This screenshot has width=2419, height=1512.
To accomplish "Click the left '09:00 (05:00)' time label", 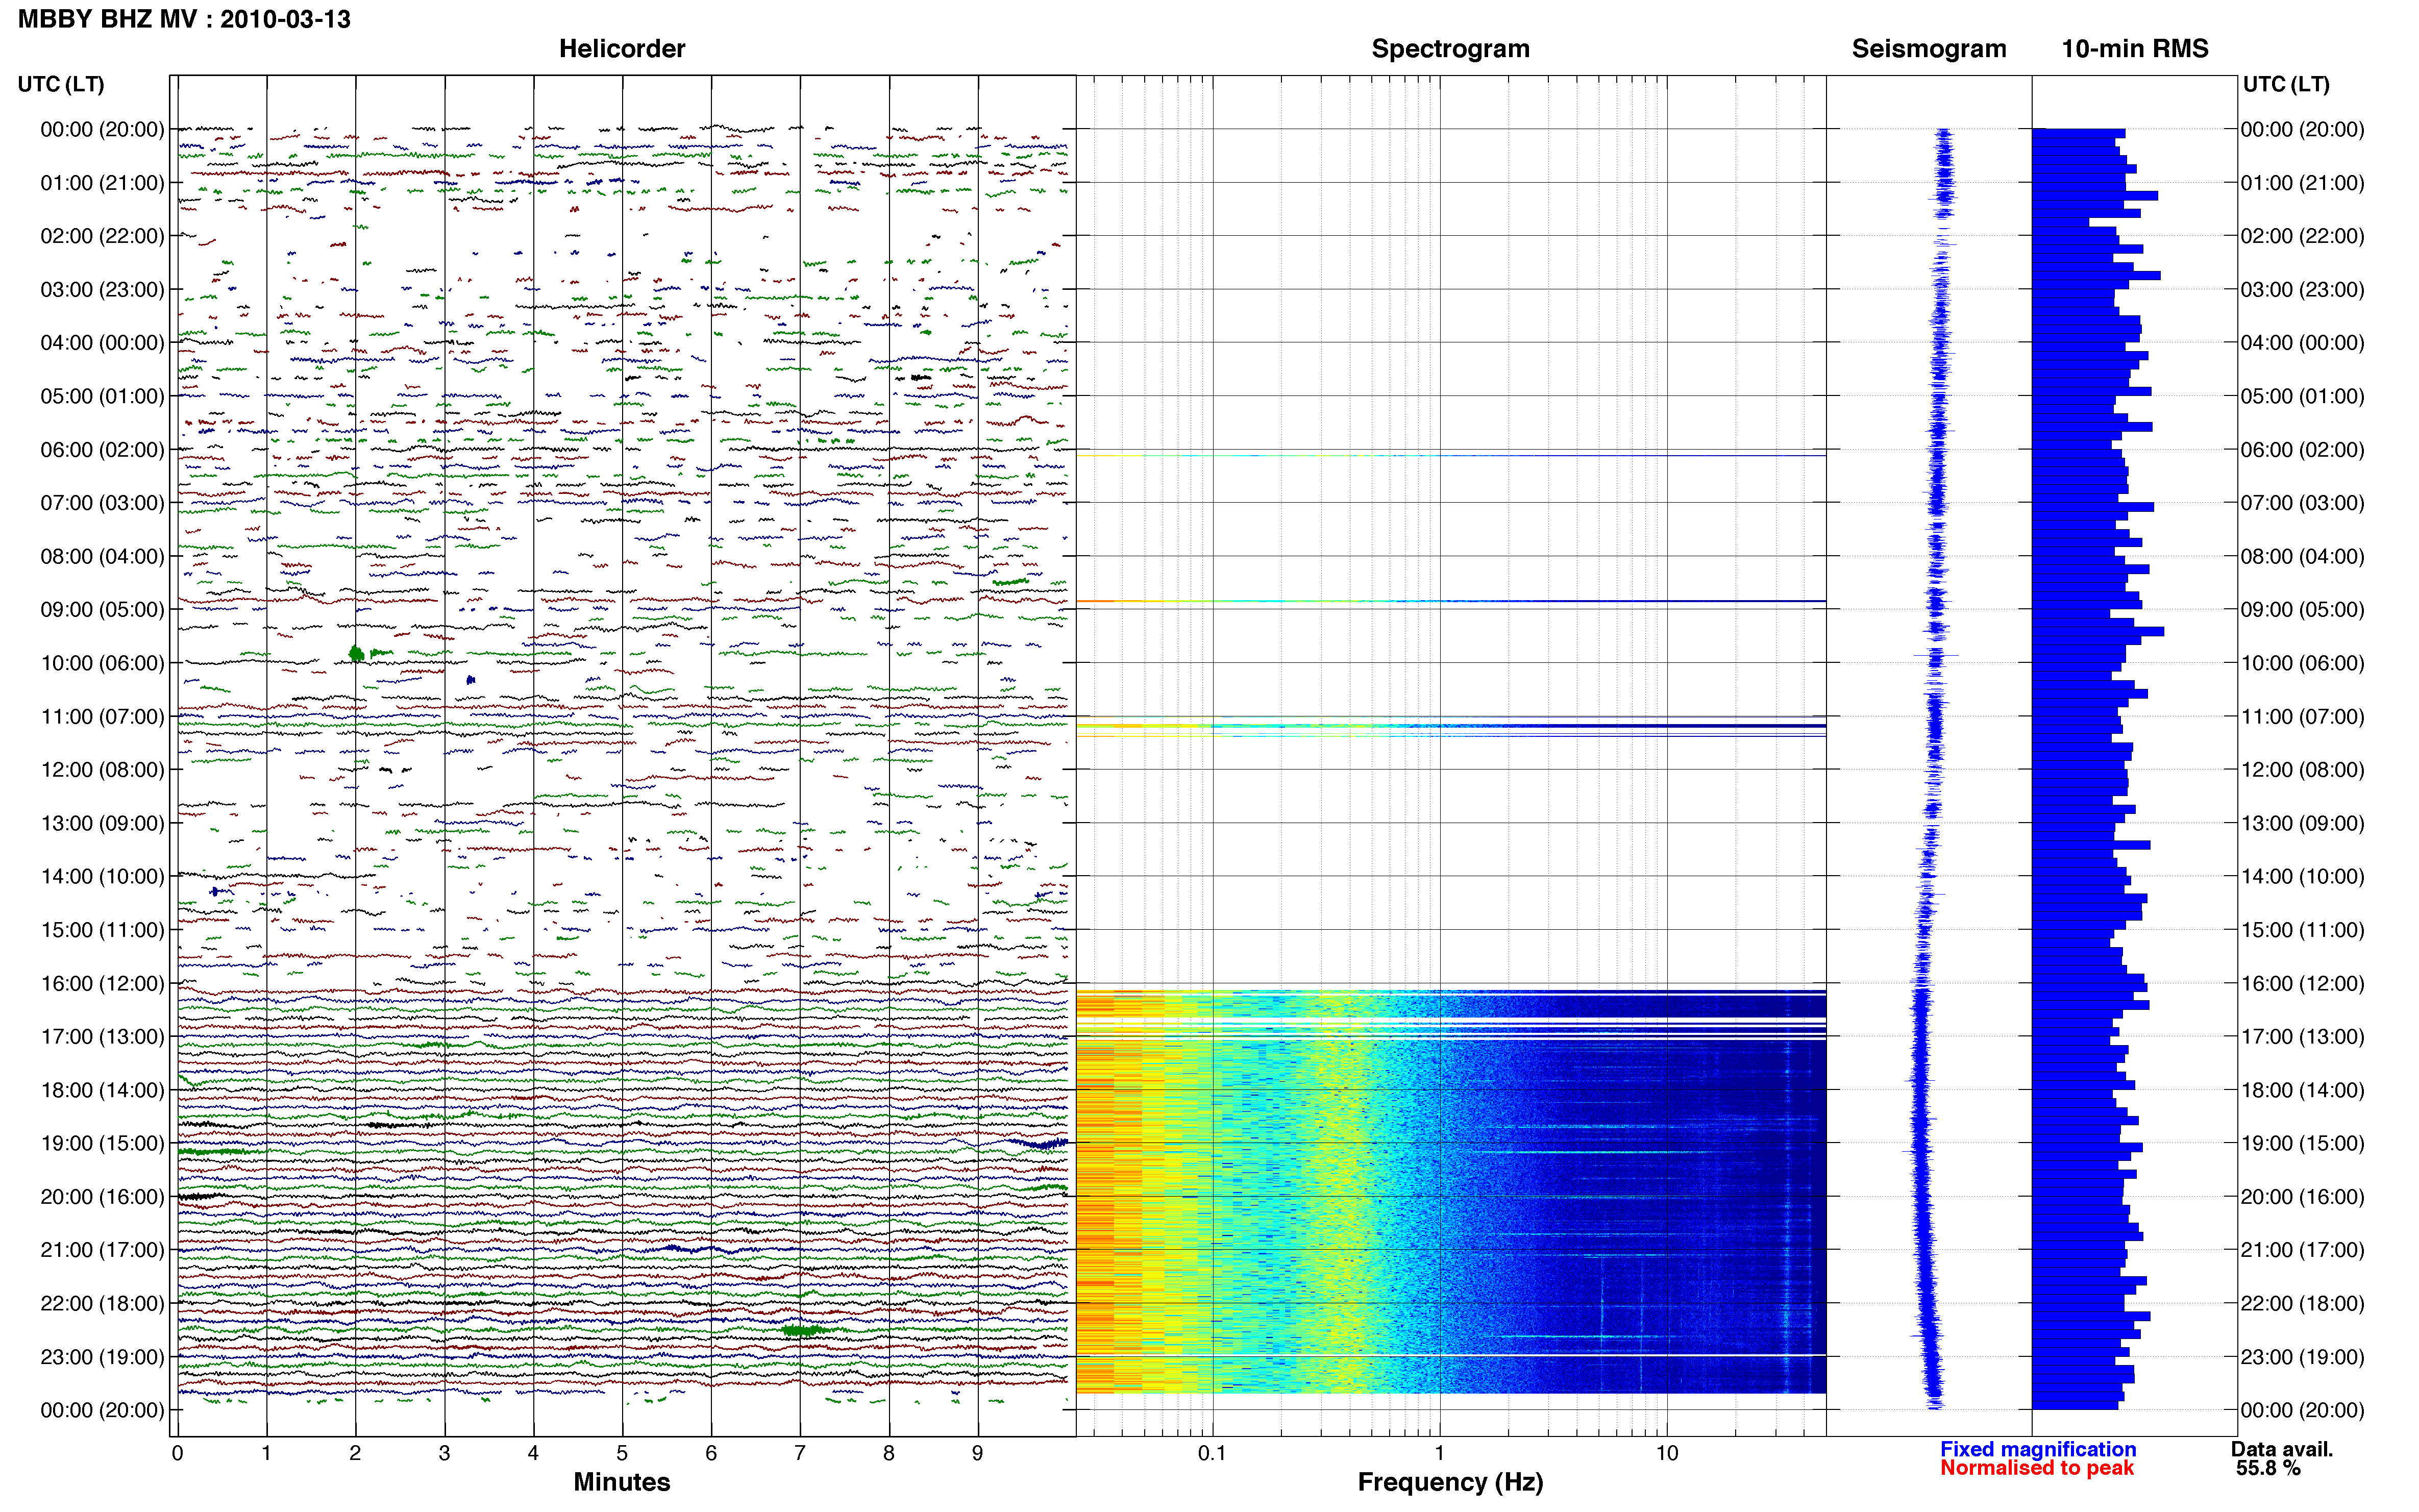I will pos(102,610).
